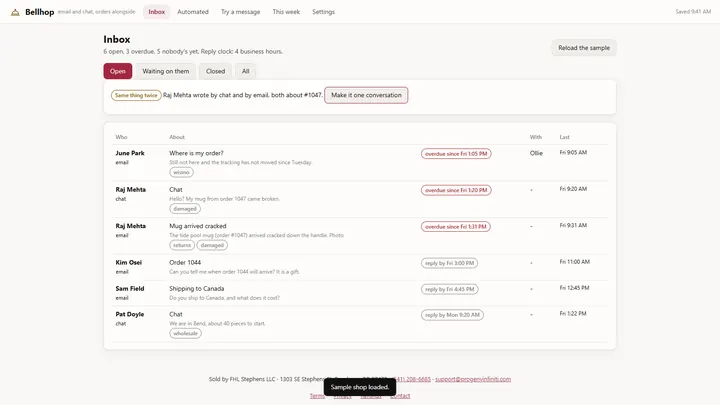Open Raj Mehta's chat conversation
This screenshot has height=405, width=720.
point(360,199)
